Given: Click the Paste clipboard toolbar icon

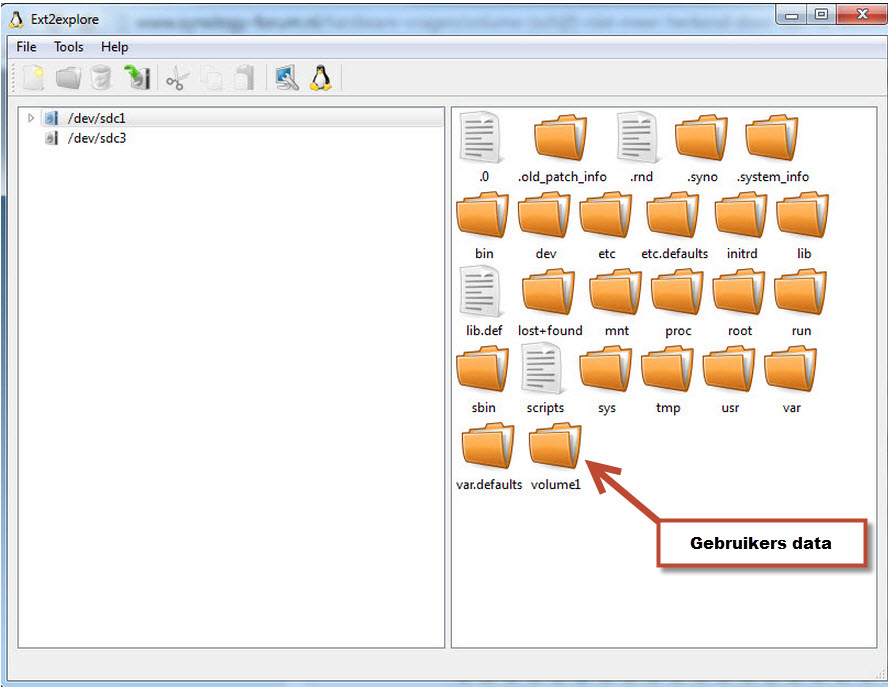Looking at the screenshot, I should coord(244,78).
